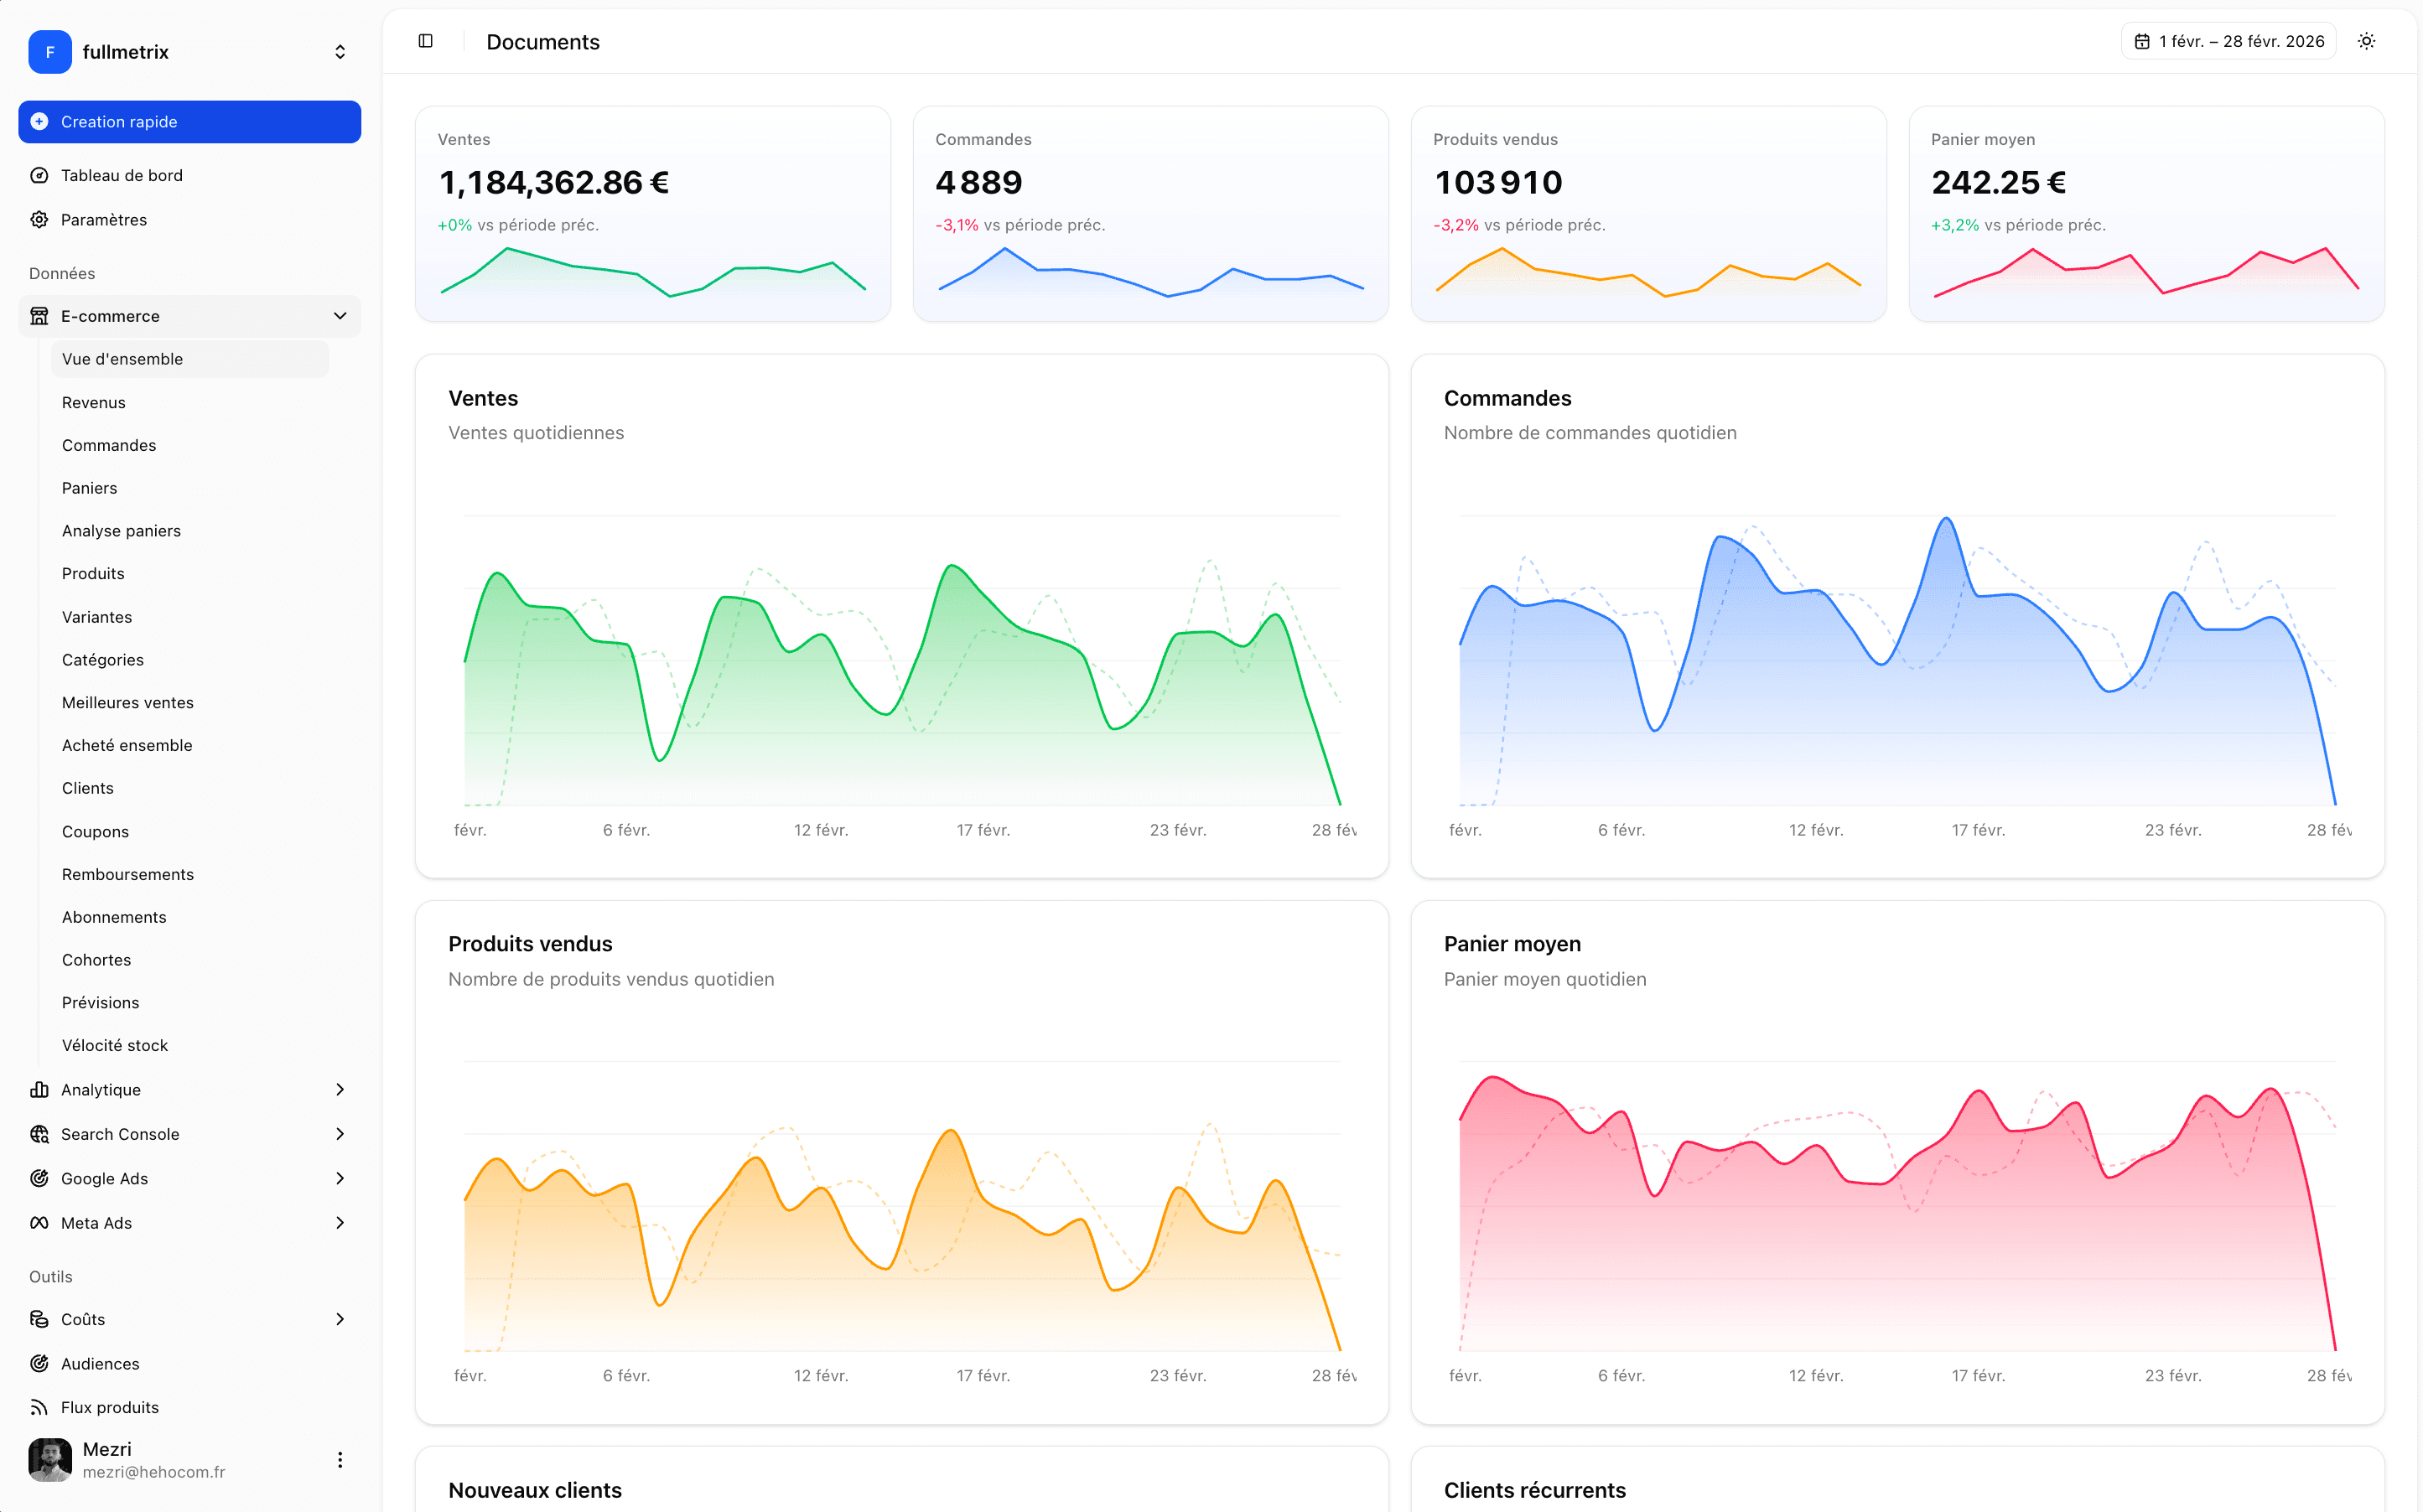Select the Google Ads icon
Screen dimensions: 2423x1512
click(x=39, y=1178)
